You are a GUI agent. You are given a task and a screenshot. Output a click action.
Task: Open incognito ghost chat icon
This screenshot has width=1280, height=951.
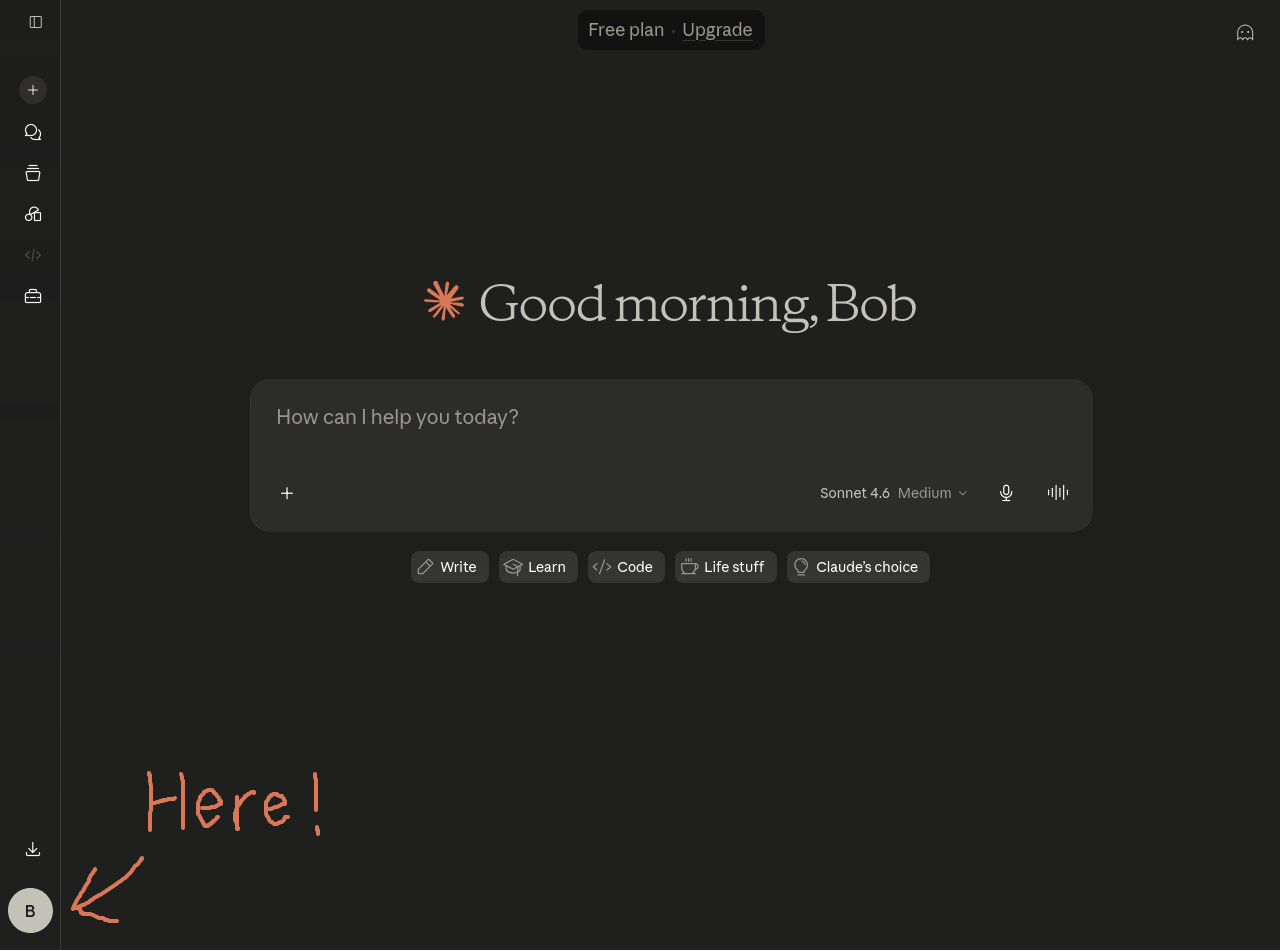pos(1245,33)
